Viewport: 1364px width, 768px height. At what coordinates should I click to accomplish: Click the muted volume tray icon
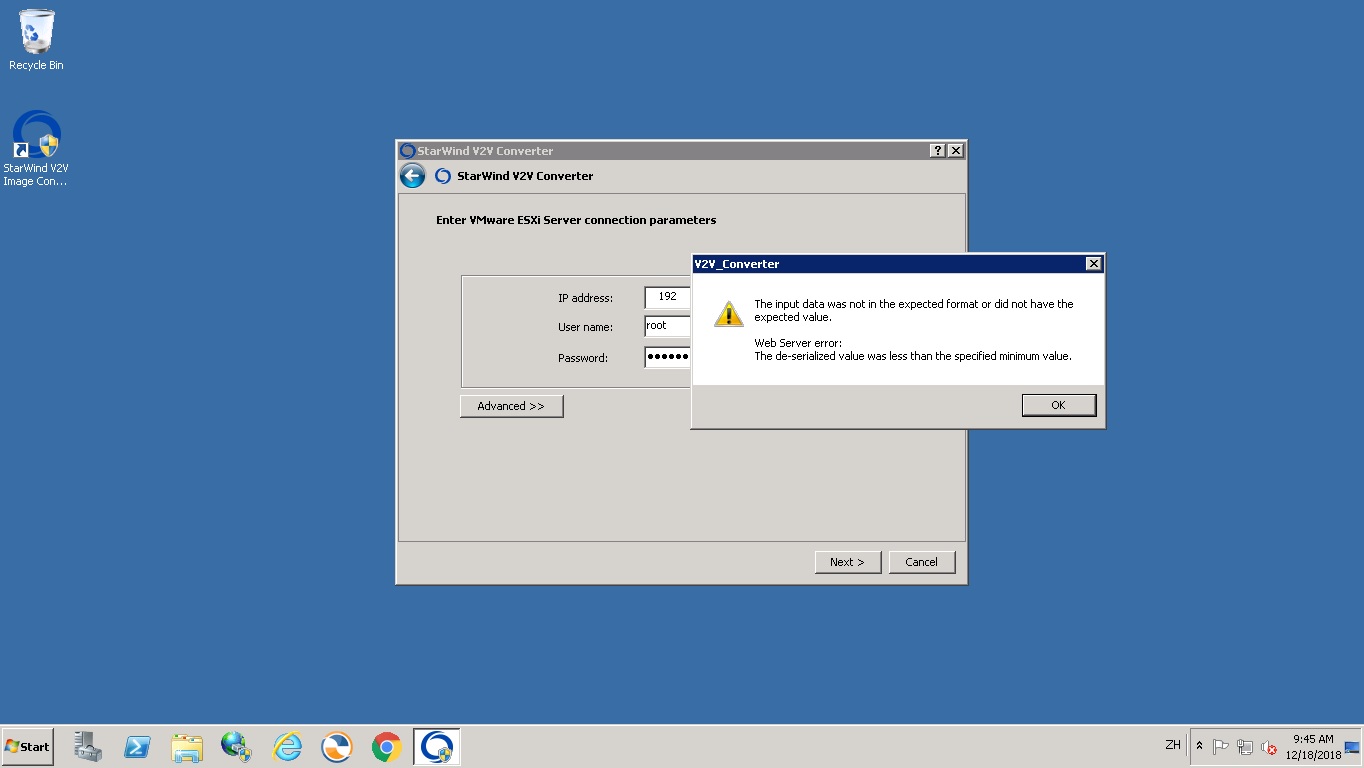(1269, 747)
